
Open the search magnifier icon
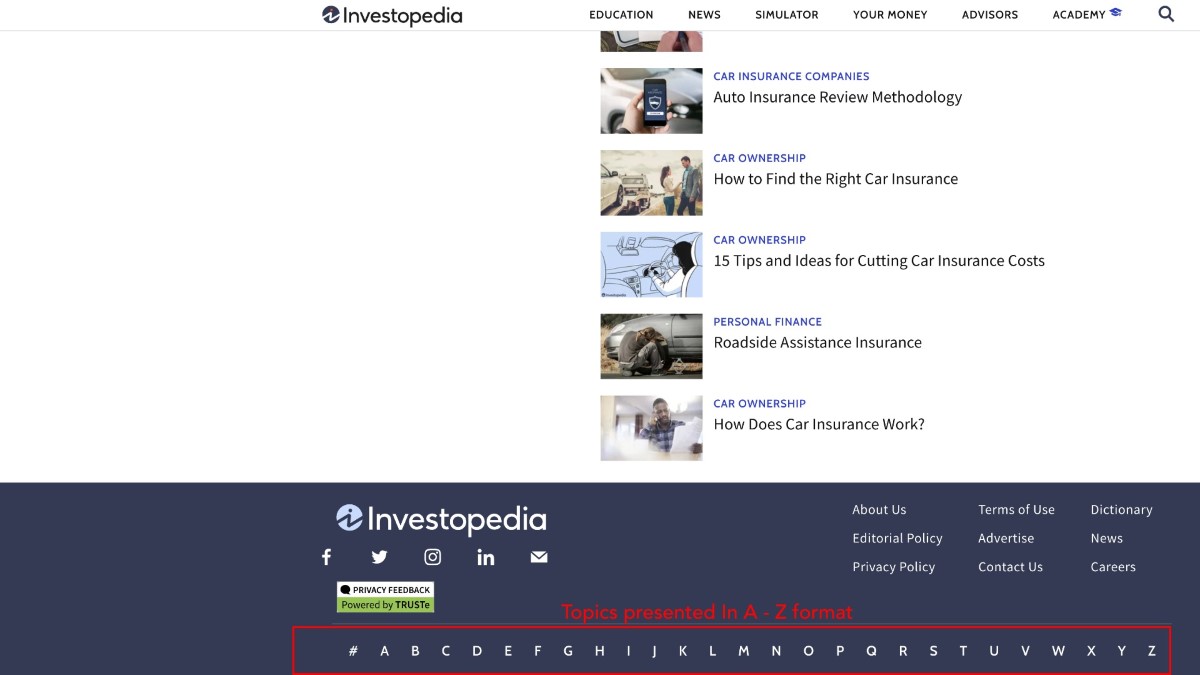[x=1166, y=14]
